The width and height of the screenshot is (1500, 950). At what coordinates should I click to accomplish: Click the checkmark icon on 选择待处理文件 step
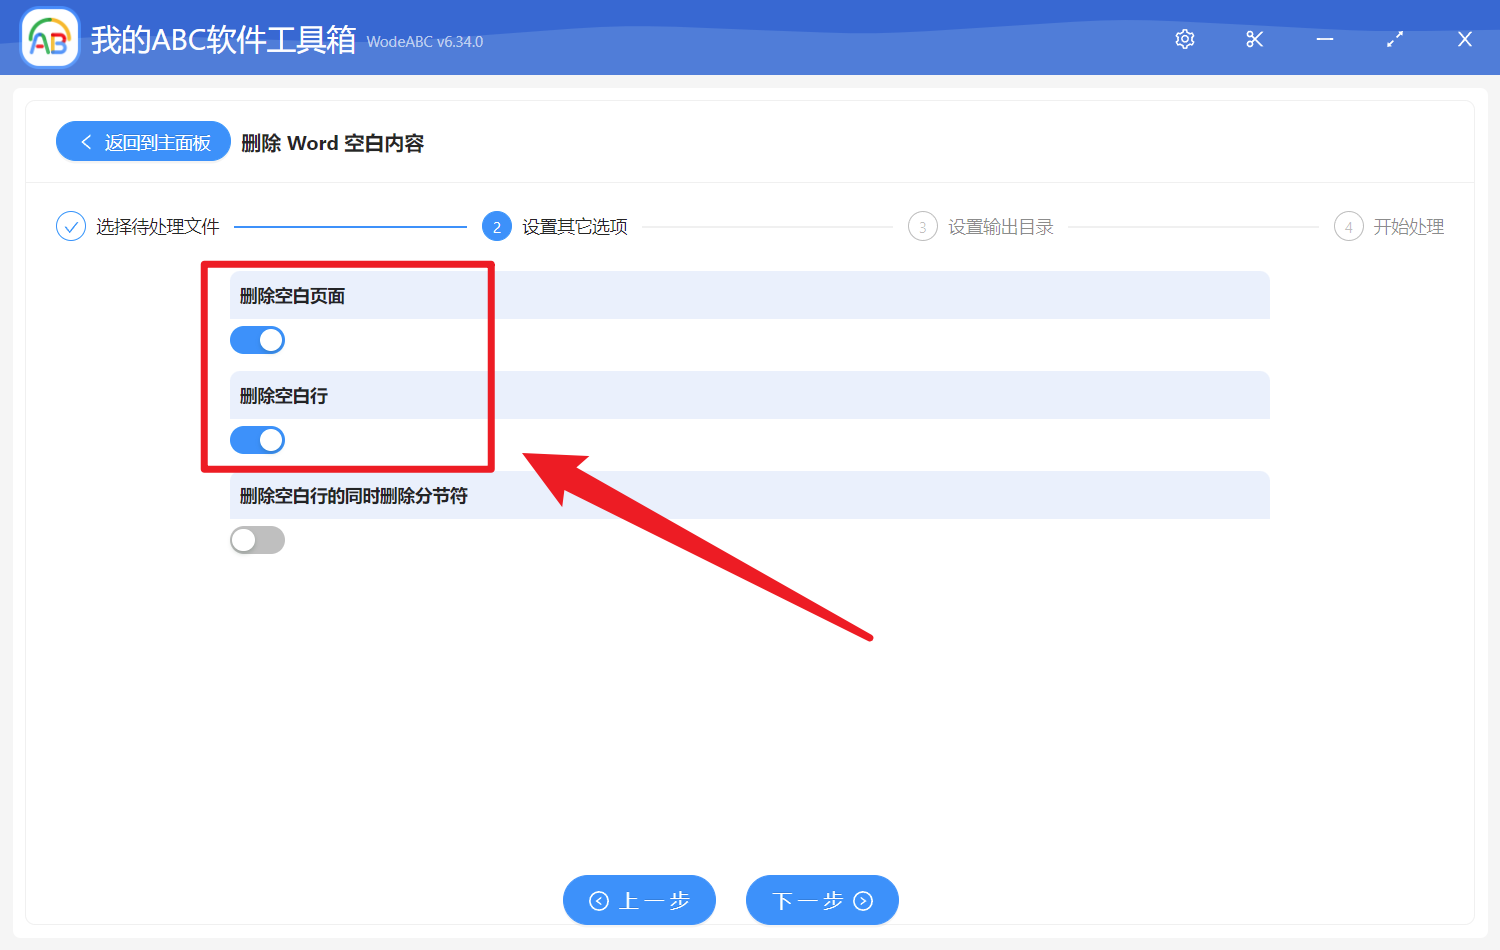70,226
